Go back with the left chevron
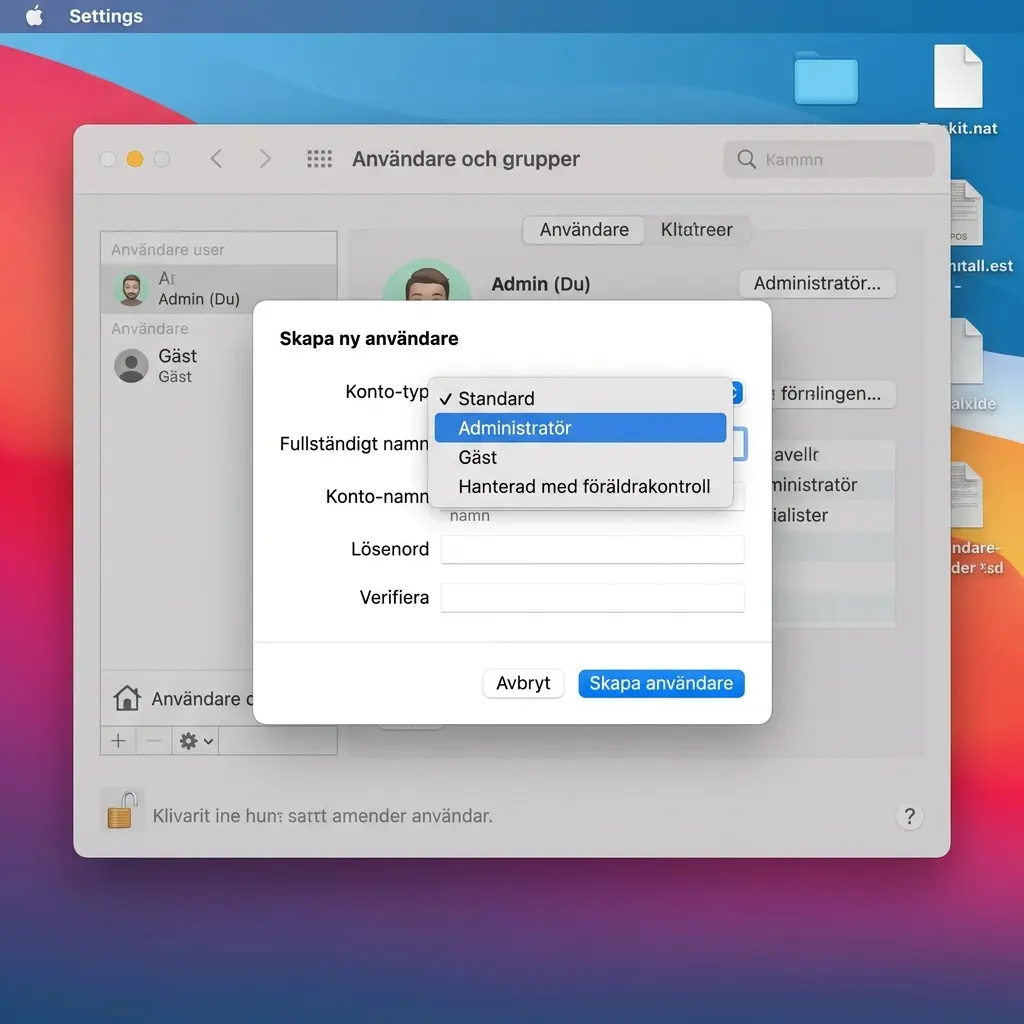The image size is (1024, 1024). coord(216,159)
